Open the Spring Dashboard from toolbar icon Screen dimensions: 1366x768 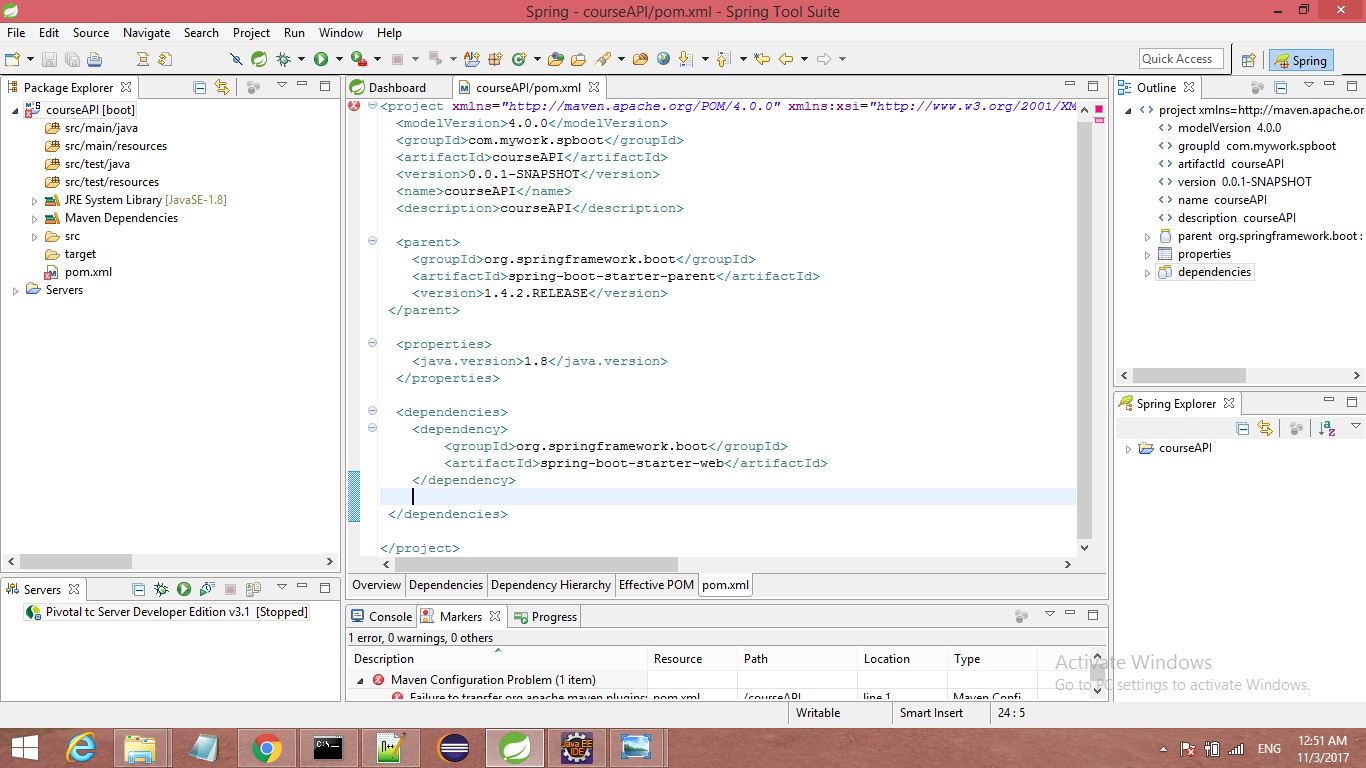coord(259,59)
